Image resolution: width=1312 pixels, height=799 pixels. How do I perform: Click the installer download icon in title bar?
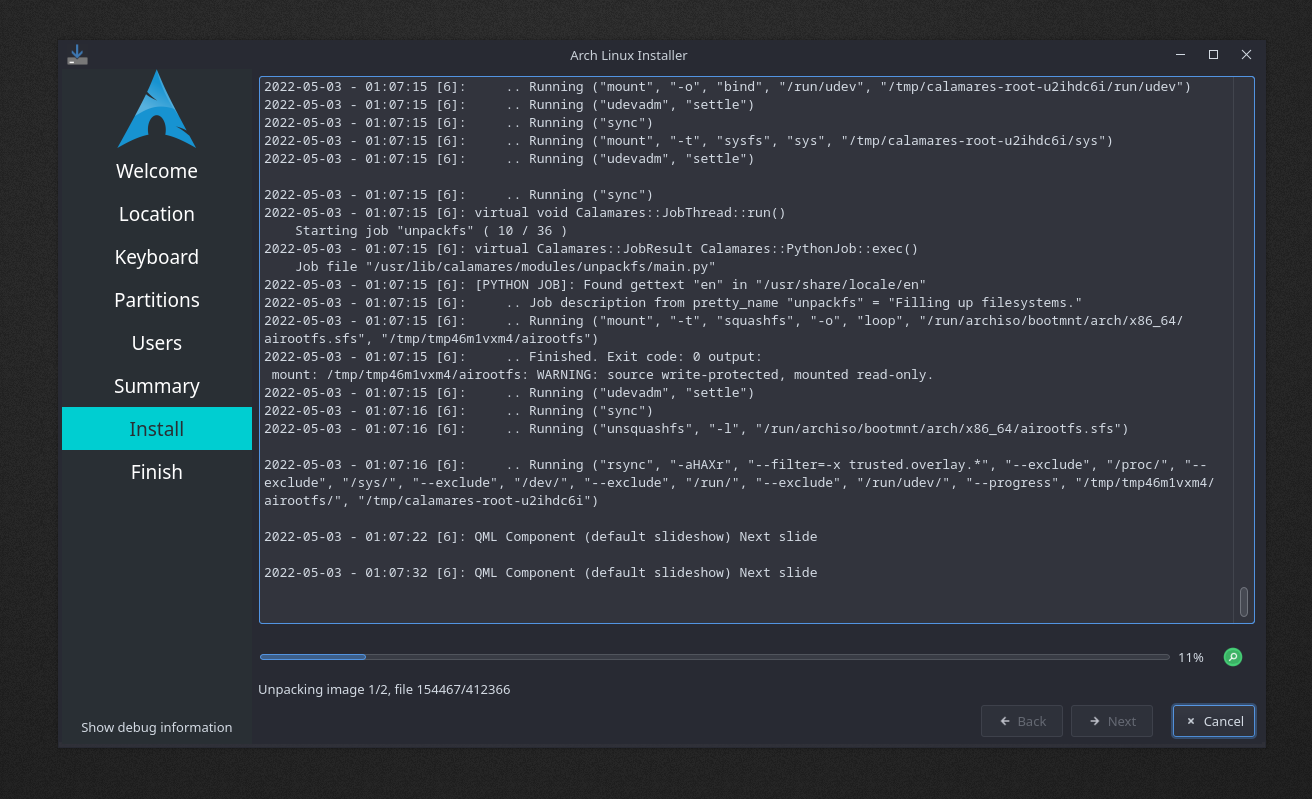78,55
